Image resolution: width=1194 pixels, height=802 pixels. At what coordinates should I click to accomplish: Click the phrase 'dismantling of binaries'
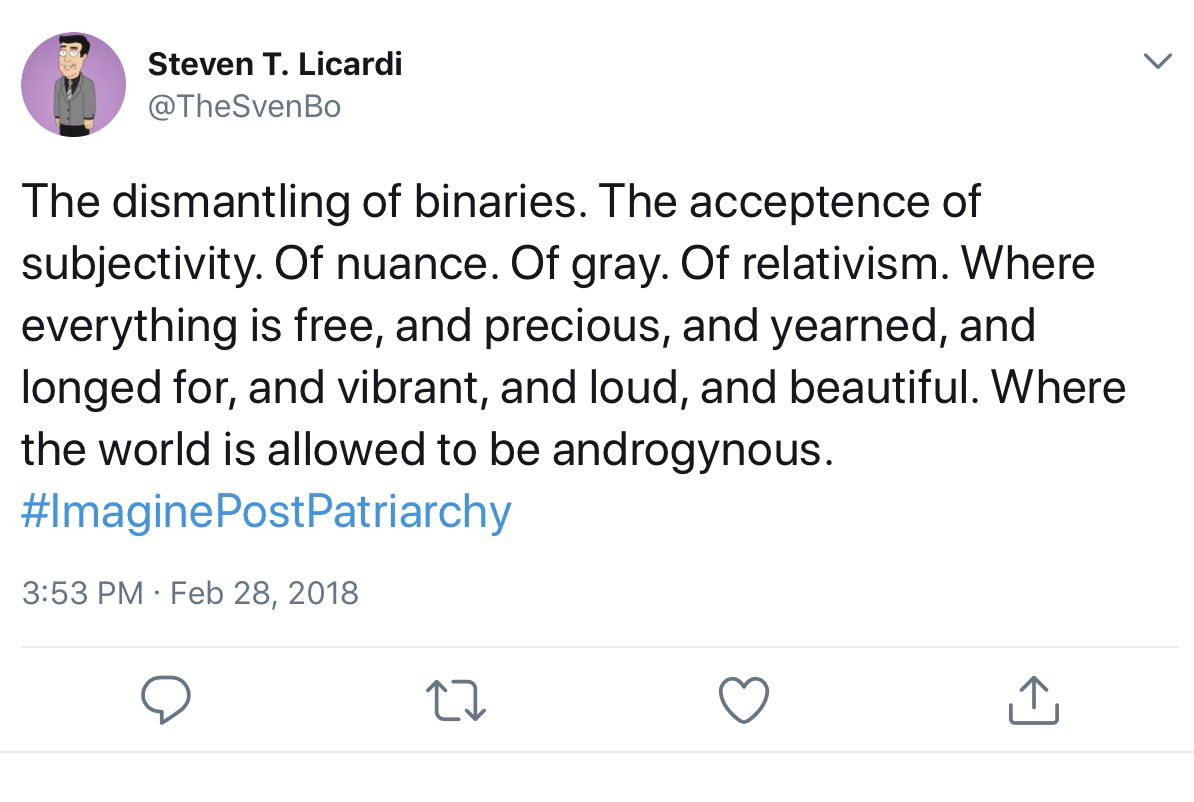pos(344,202)
